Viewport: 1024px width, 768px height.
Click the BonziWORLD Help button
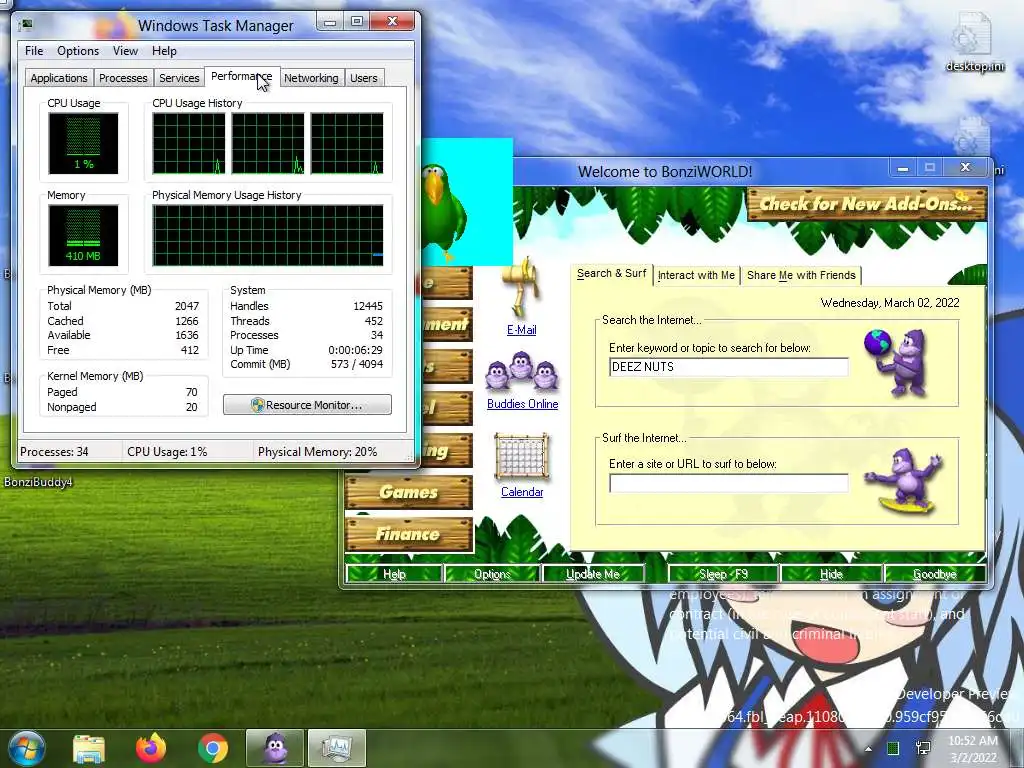(x=394, y=574)
